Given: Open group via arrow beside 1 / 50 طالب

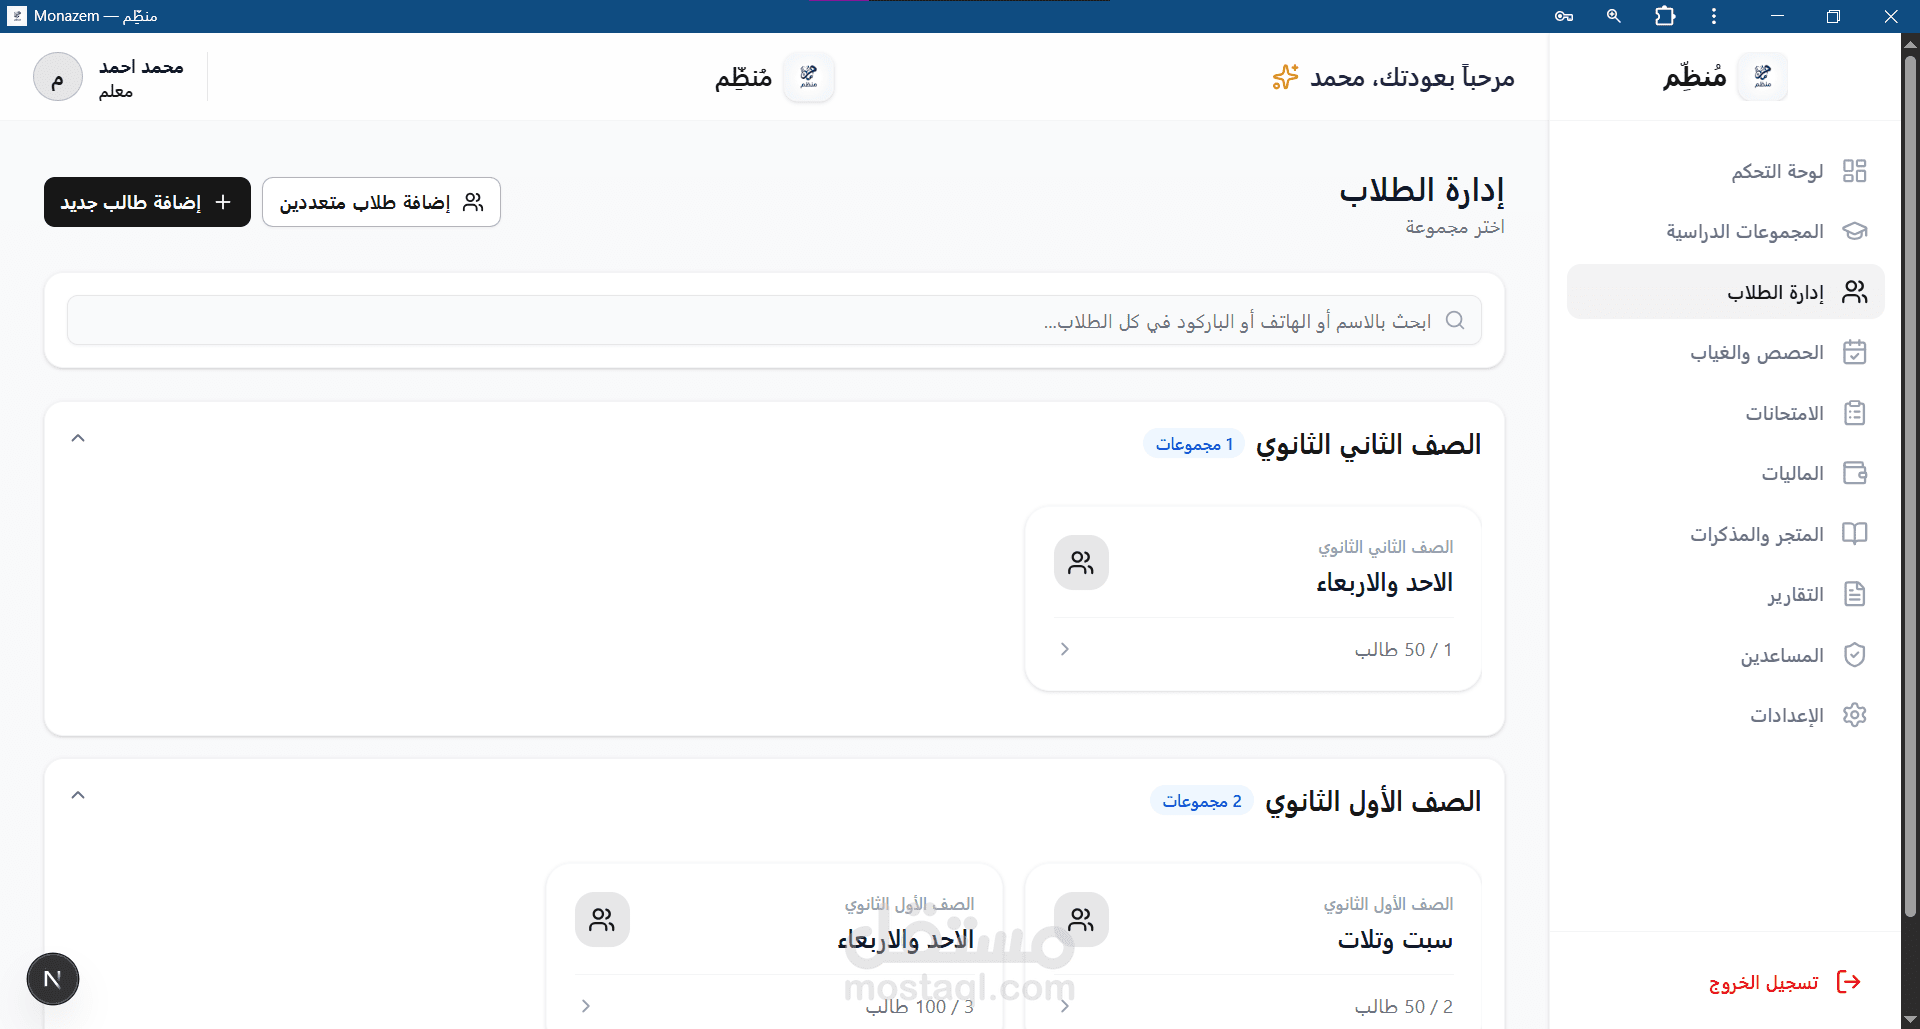Looking at the screenshot, I should pyautogui.click(x=1065, y=649).
